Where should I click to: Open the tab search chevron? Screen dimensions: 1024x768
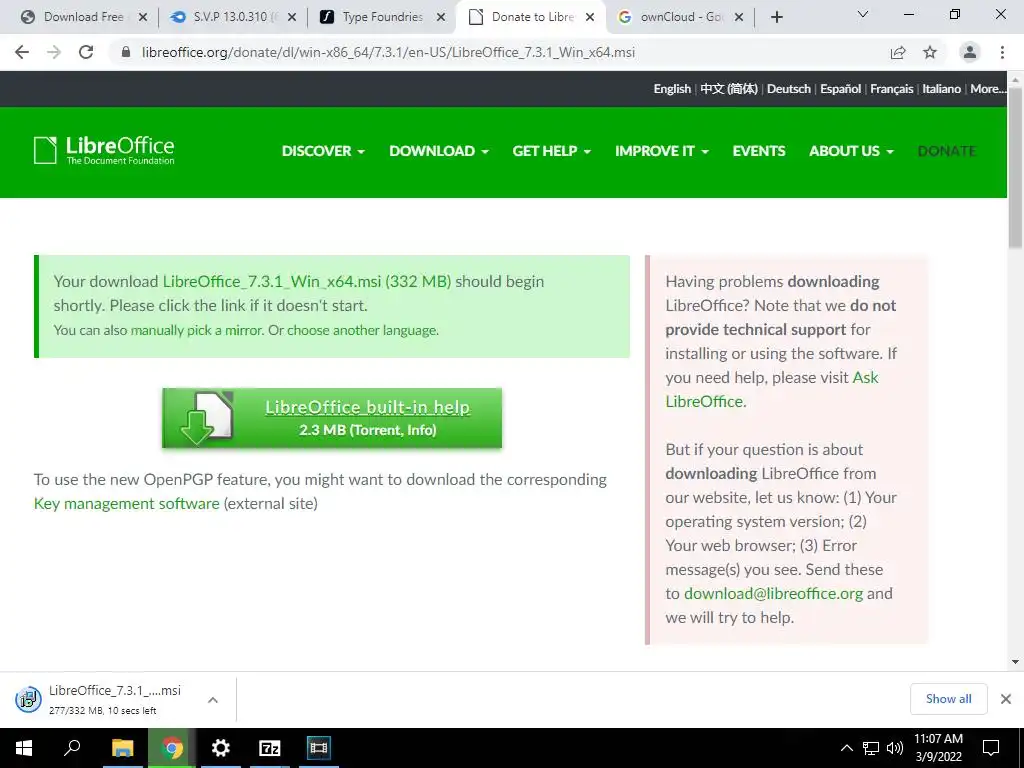pyautogui.click(x=863, y=14)
